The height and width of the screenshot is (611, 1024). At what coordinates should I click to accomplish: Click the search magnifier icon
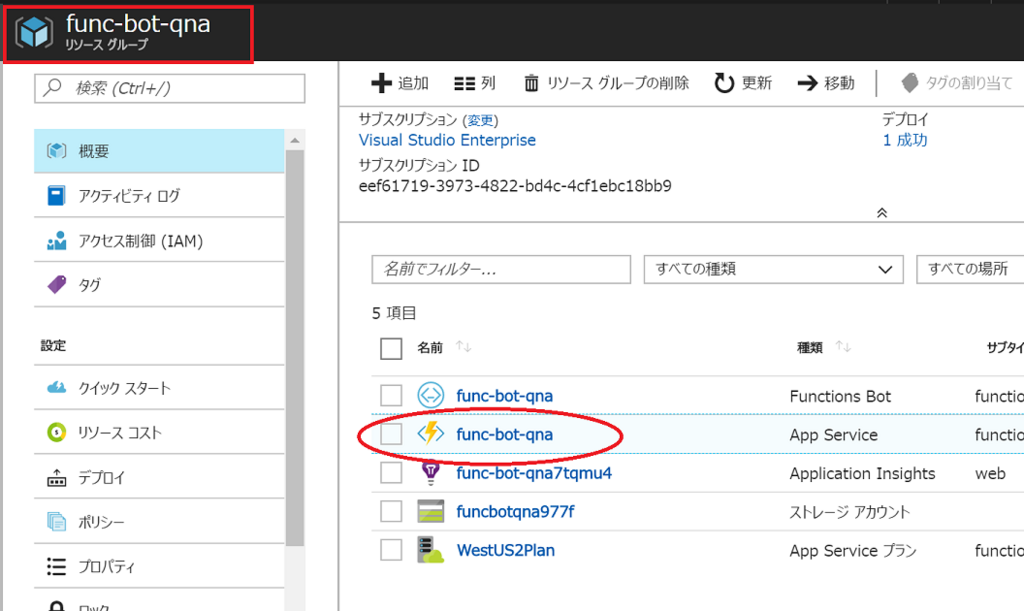tap(52, 87)
